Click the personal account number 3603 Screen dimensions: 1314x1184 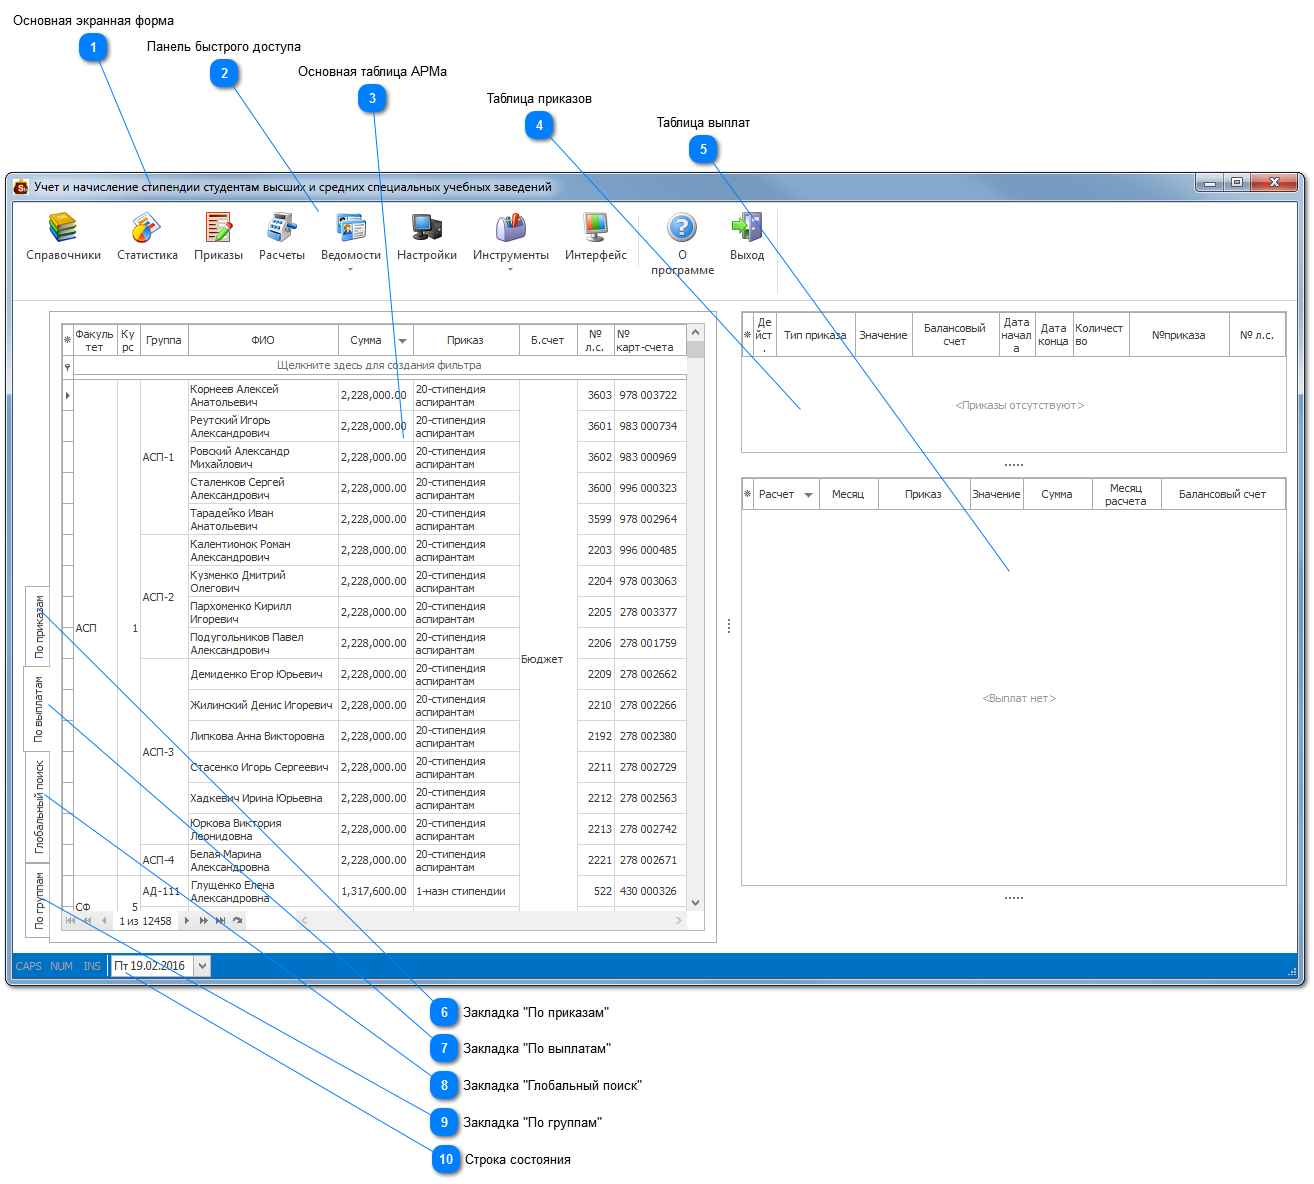(x=595, y=396)
